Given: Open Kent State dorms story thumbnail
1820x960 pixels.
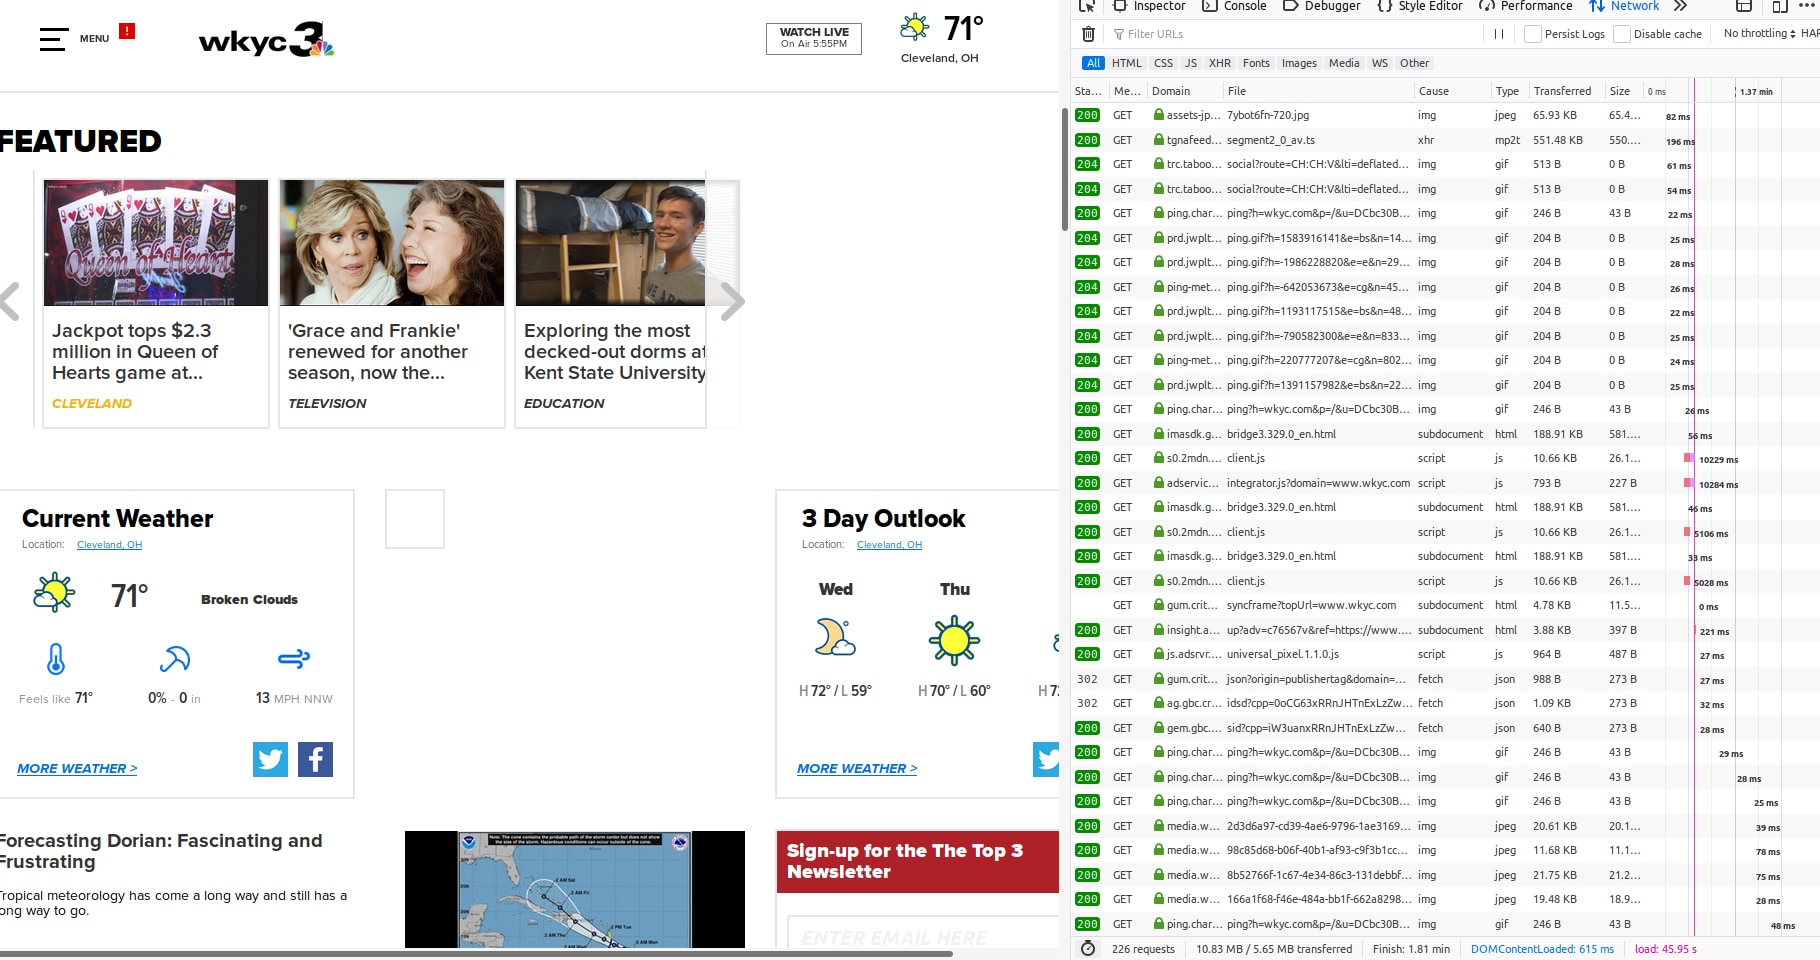Looking at the screenshot, I should coord(611,243).
